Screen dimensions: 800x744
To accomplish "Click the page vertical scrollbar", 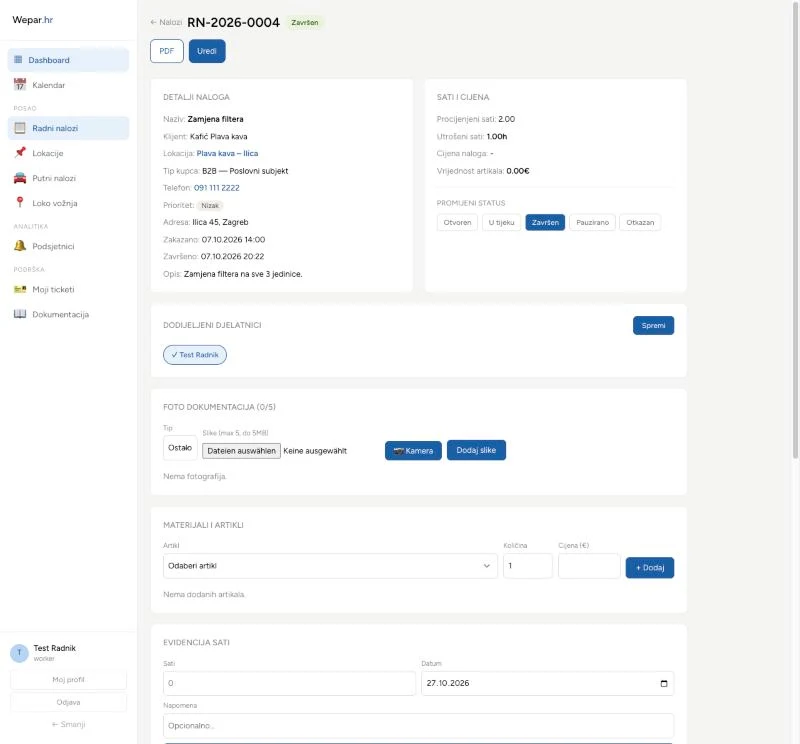I will [x=795, y=230].
